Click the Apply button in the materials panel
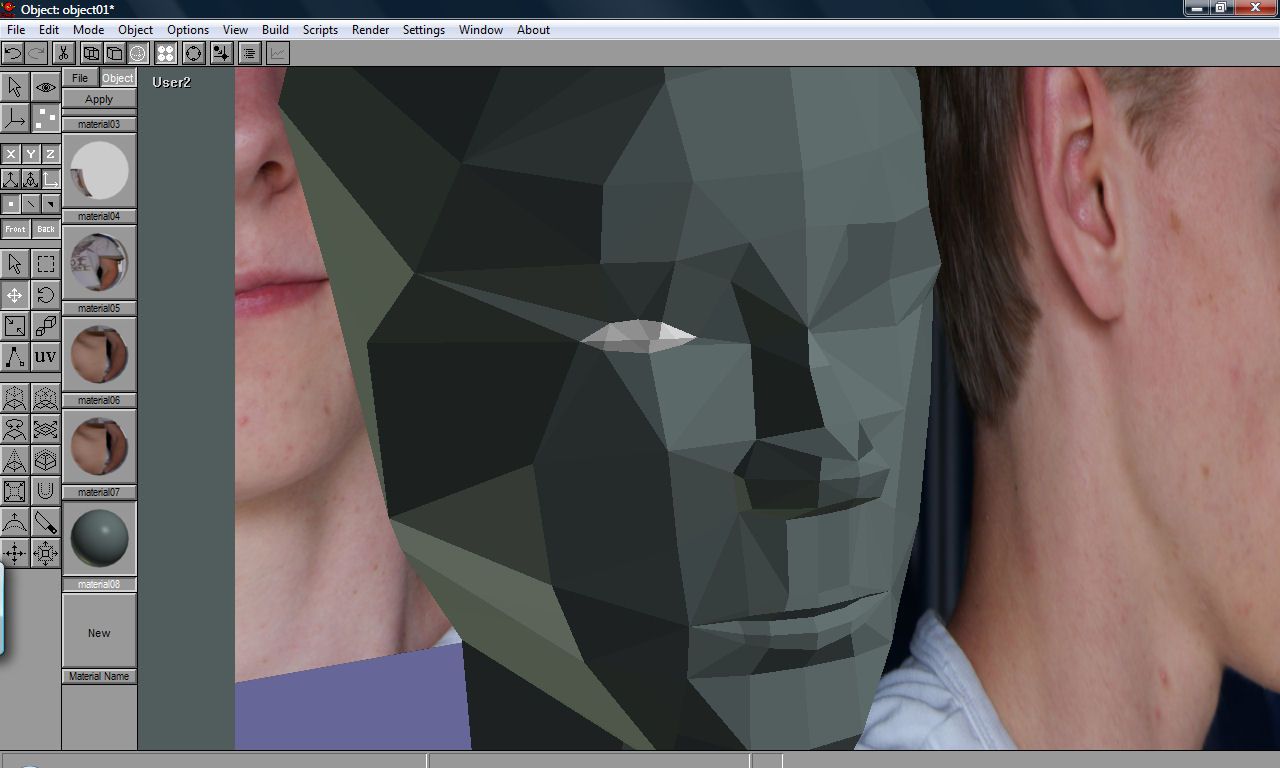 point(99,99)
